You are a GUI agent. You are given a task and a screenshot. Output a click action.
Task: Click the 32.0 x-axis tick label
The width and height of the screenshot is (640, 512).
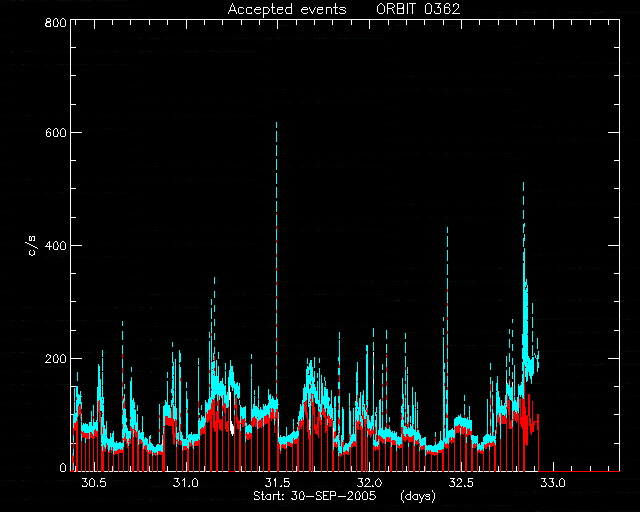pyautogui.click(x=369, y=483)
